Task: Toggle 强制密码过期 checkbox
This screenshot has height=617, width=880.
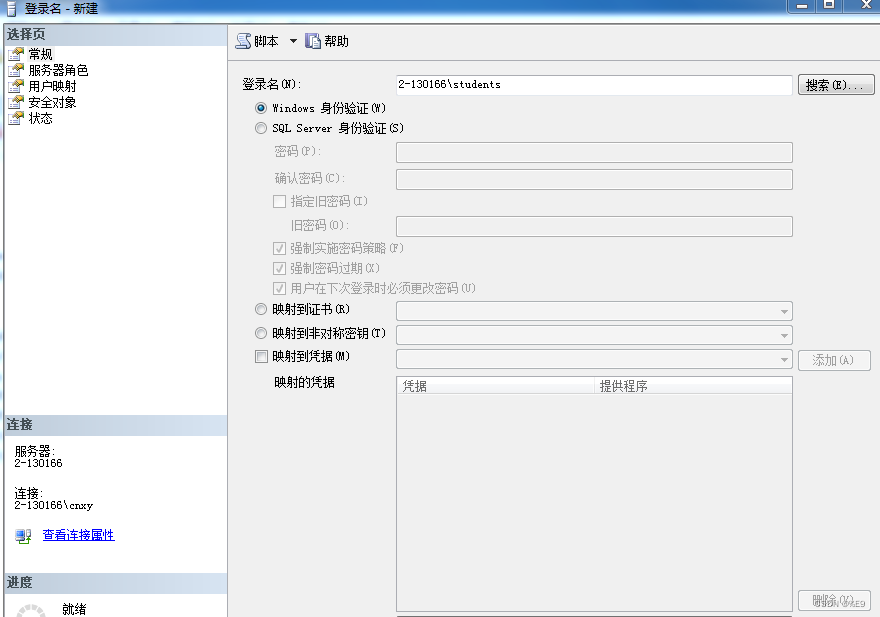Action: point(279,268)
